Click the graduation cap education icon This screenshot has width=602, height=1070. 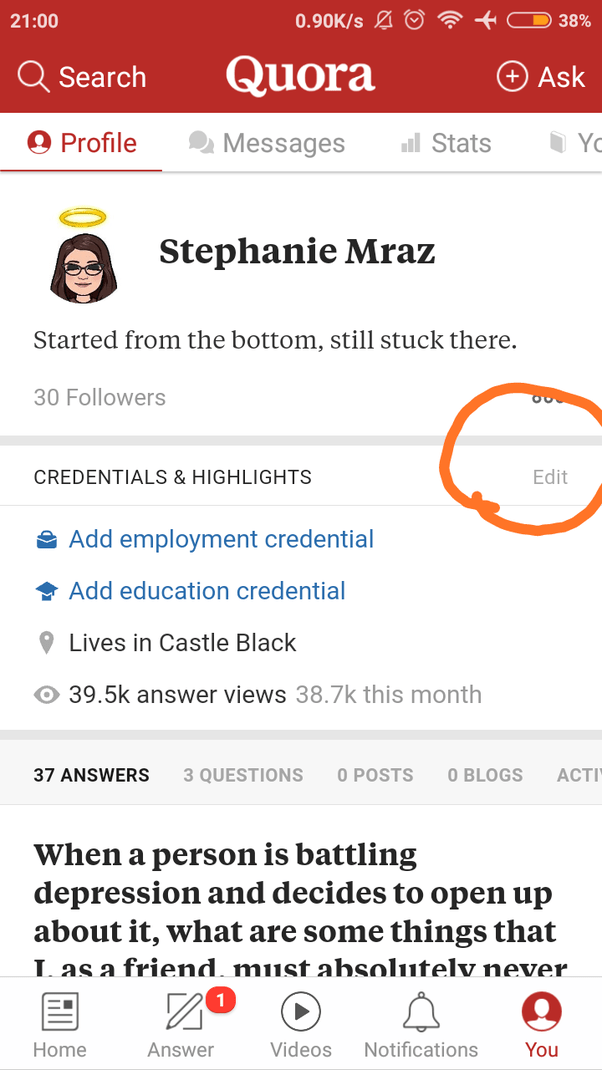46,590
